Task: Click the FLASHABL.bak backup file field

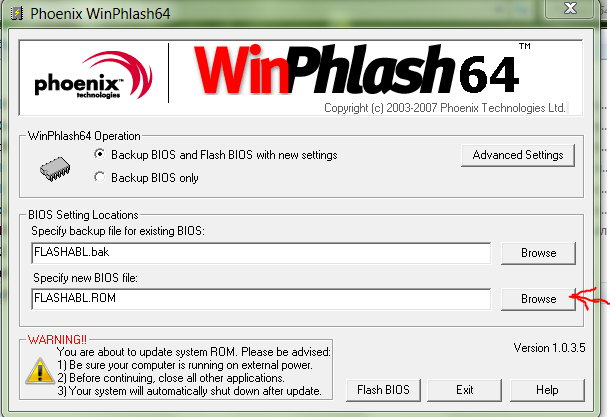Action: [261, 253]
